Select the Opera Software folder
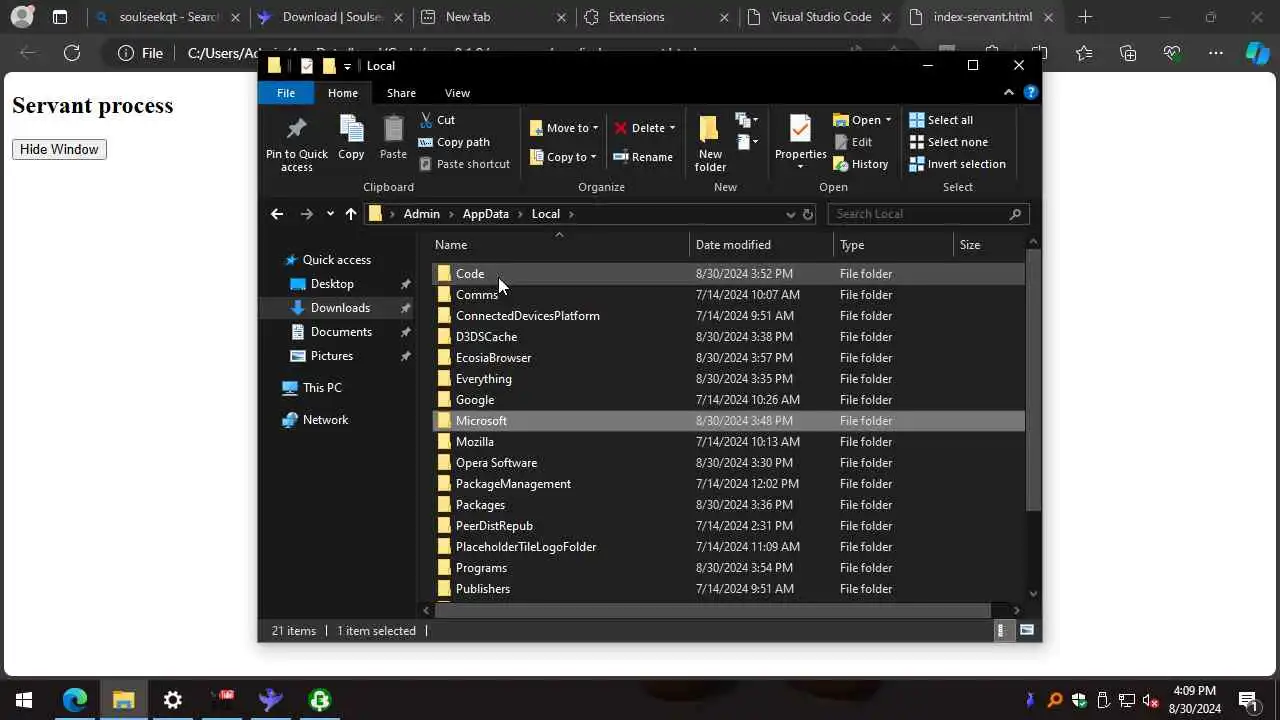 pyautogui.click(x=728, y=463)
